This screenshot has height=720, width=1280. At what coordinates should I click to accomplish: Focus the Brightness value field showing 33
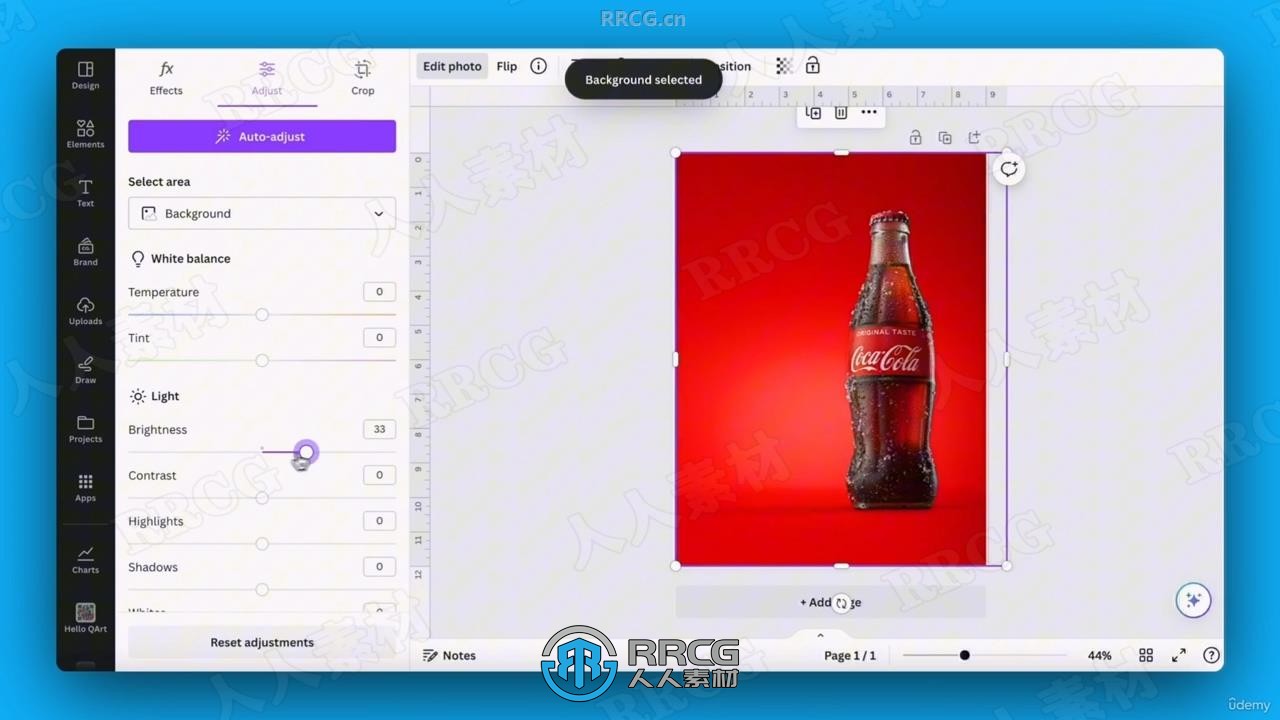click(379, 429)
